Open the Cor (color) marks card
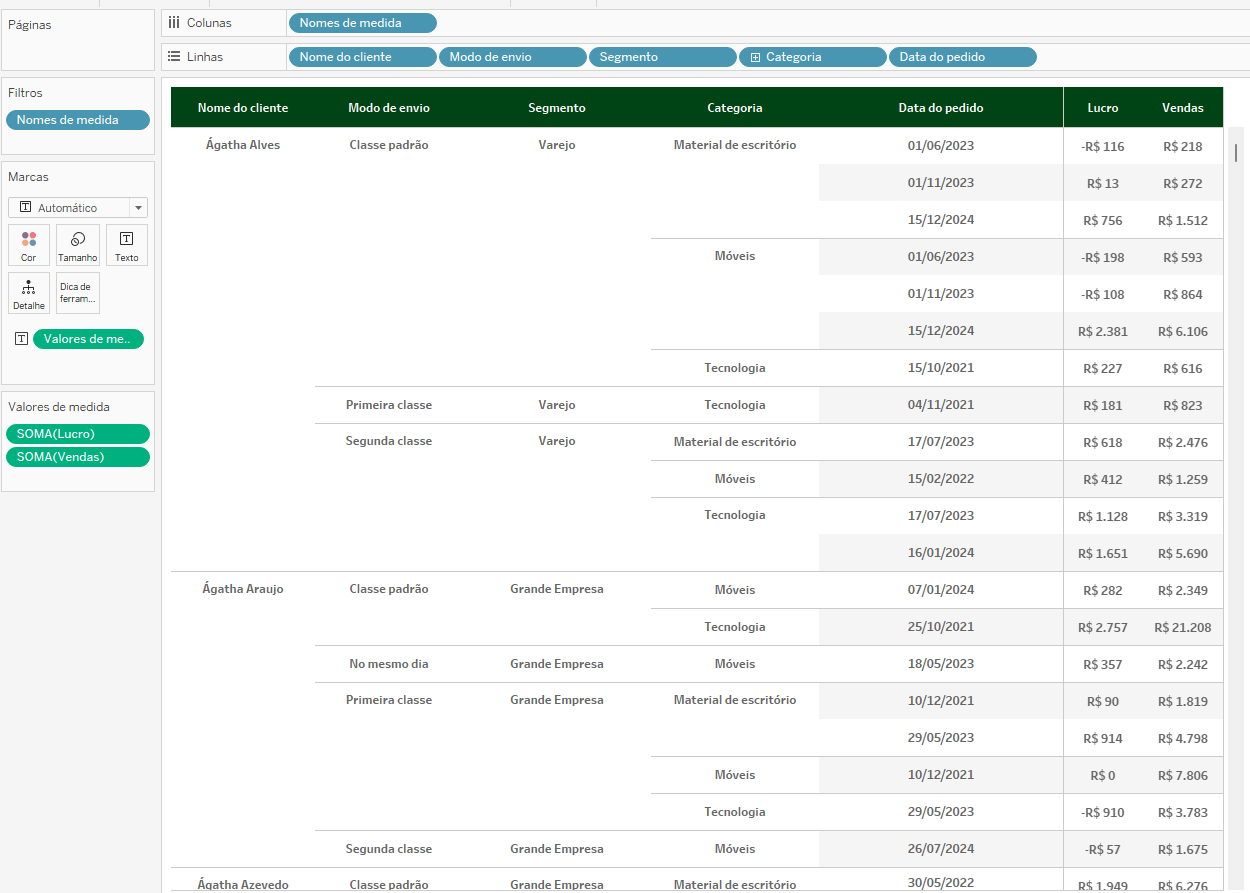The image size is (1250, 893). (x=28, y=245)
